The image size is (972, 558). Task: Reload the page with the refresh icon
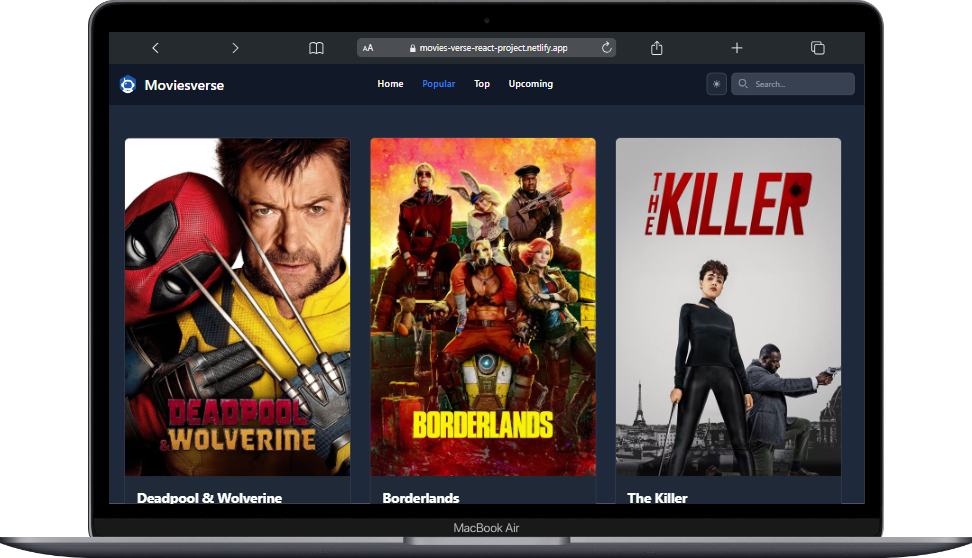[x=606, y=47]
